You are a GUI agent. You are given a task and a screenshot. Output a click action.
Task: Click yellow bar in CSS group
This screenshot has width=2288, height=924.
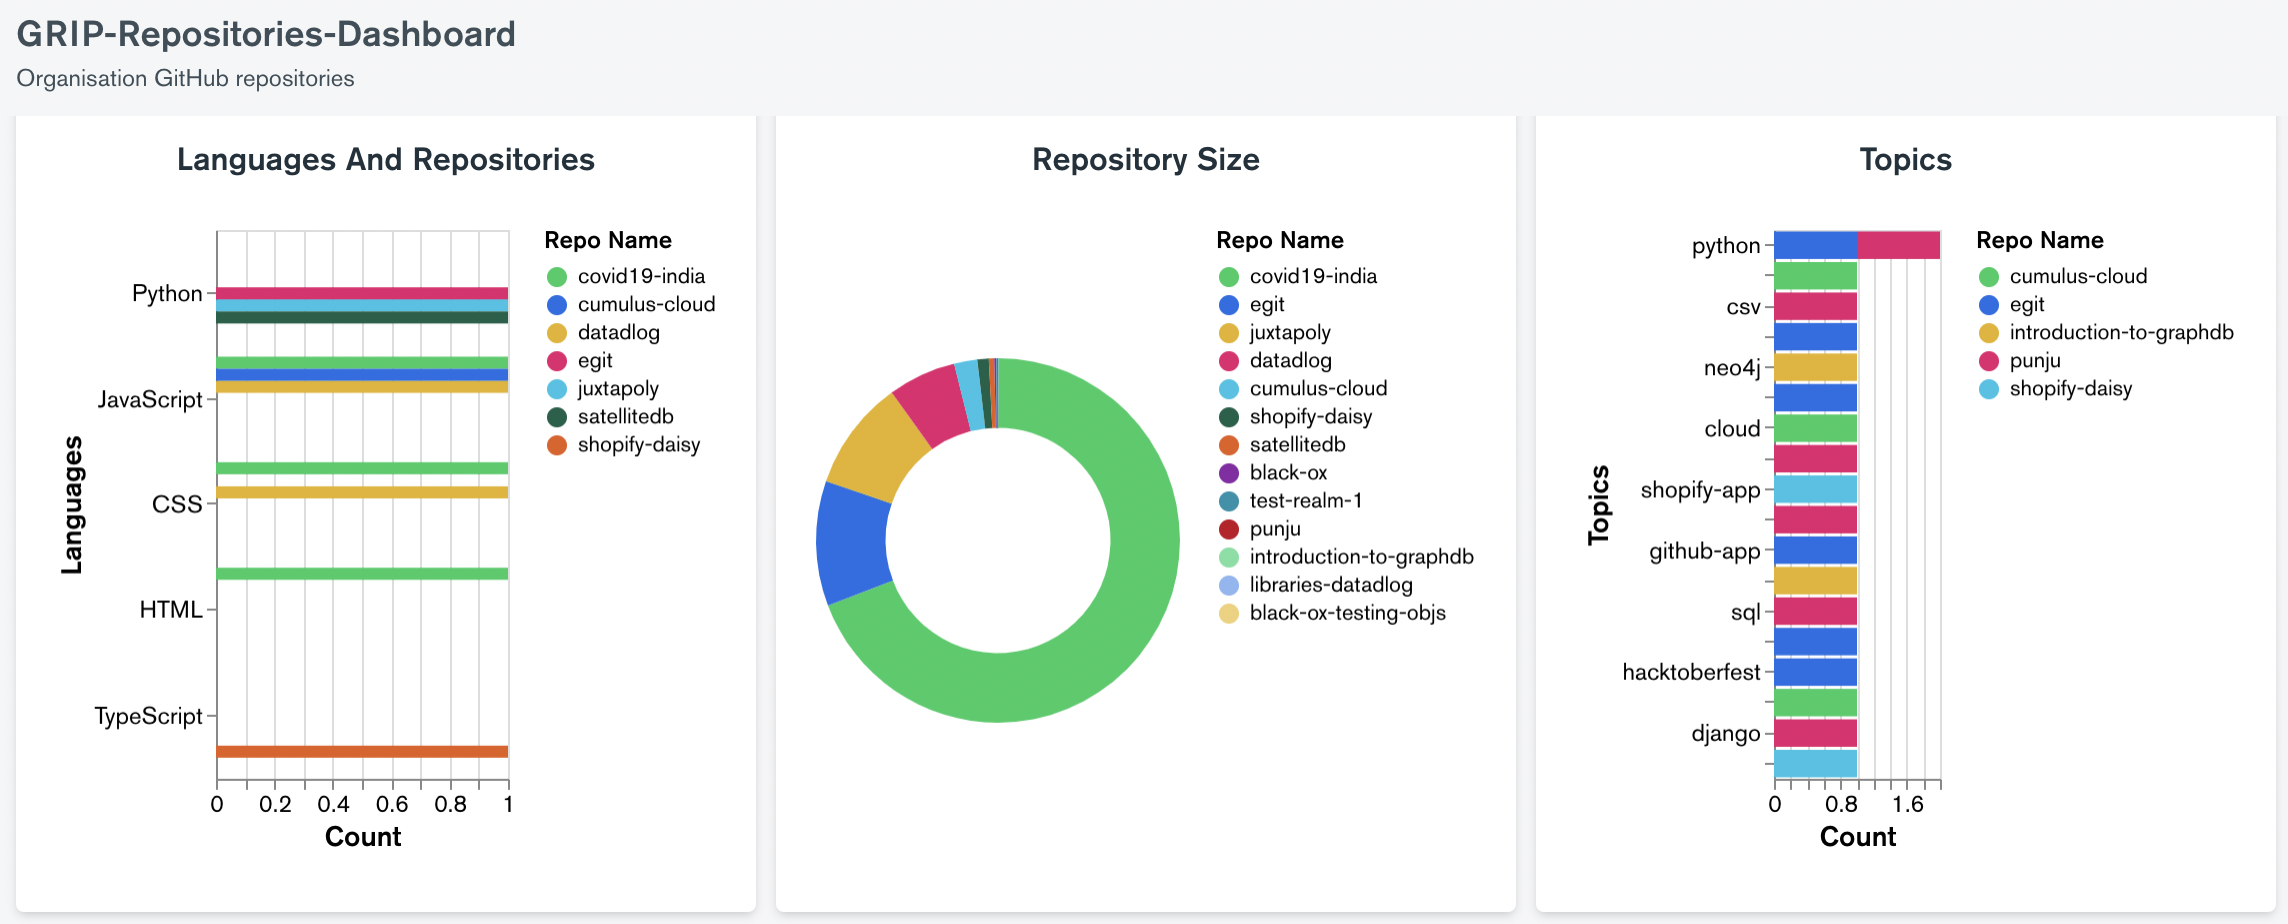tap(362, 492)
